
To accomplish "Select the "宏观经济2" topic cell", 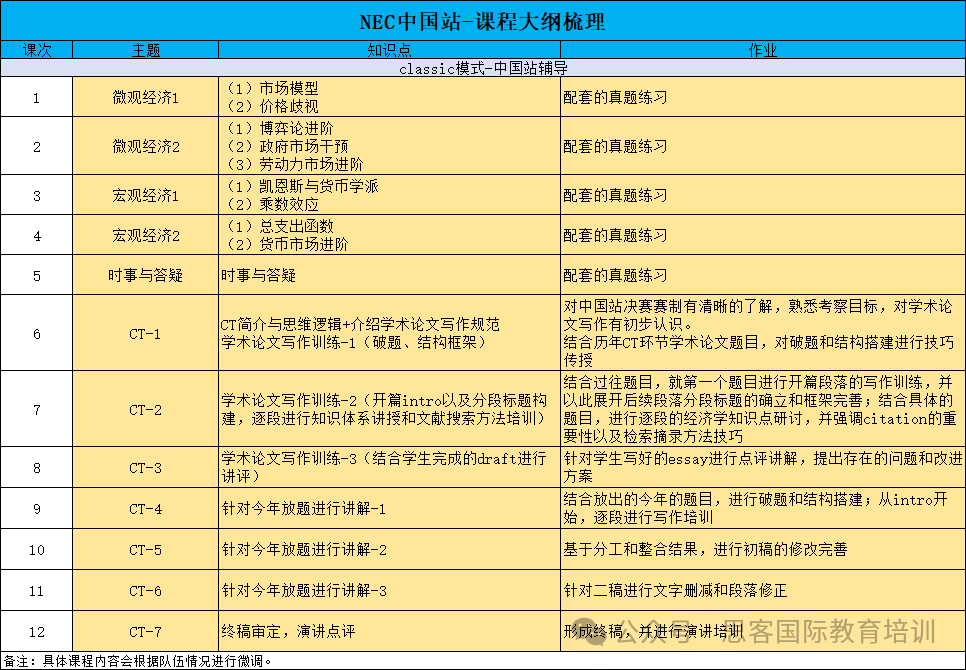I will (145, 235).
